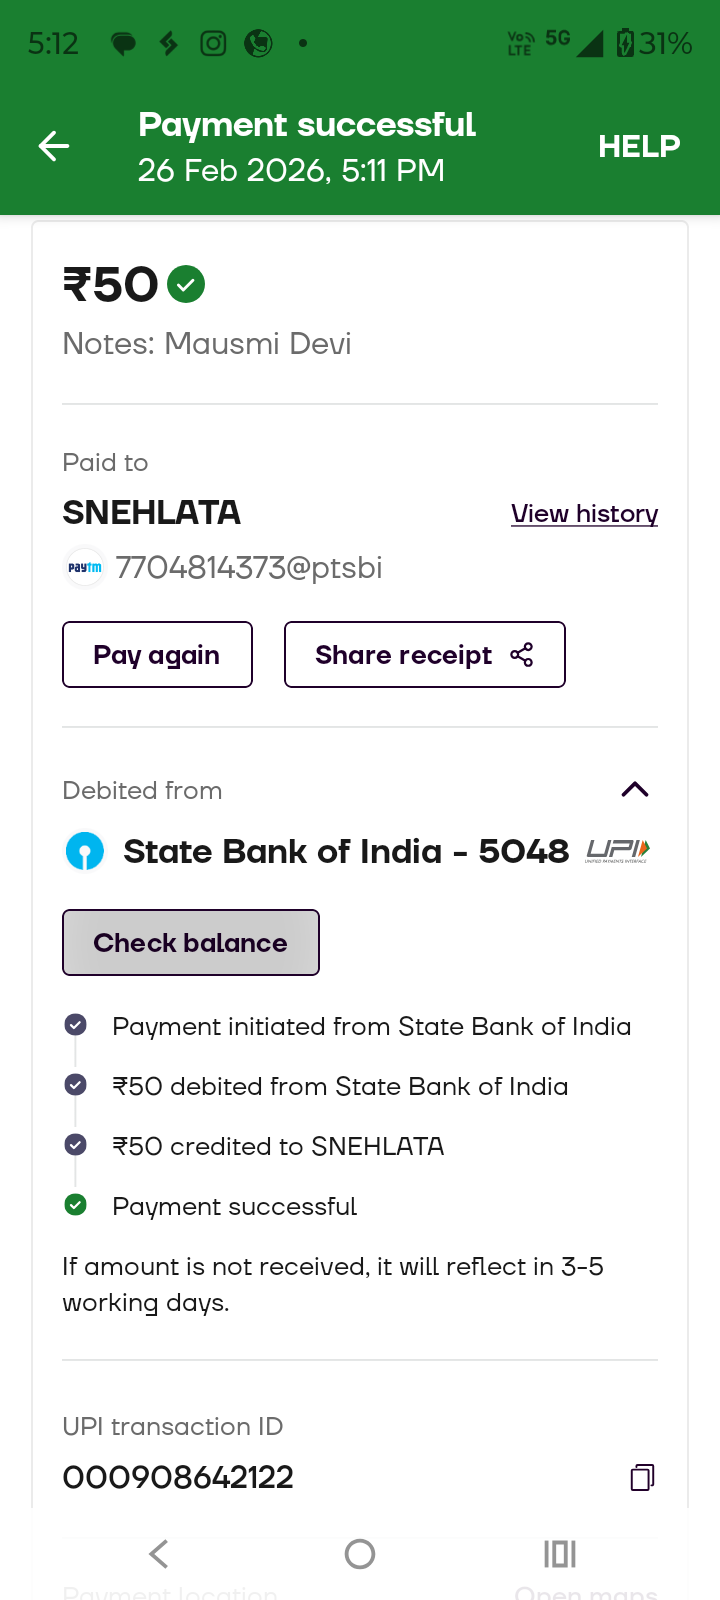Tap the Paytm logo near UPI ID
Image resolution: width=720 pixels, height=1600 pixels.
click(85, 568)
